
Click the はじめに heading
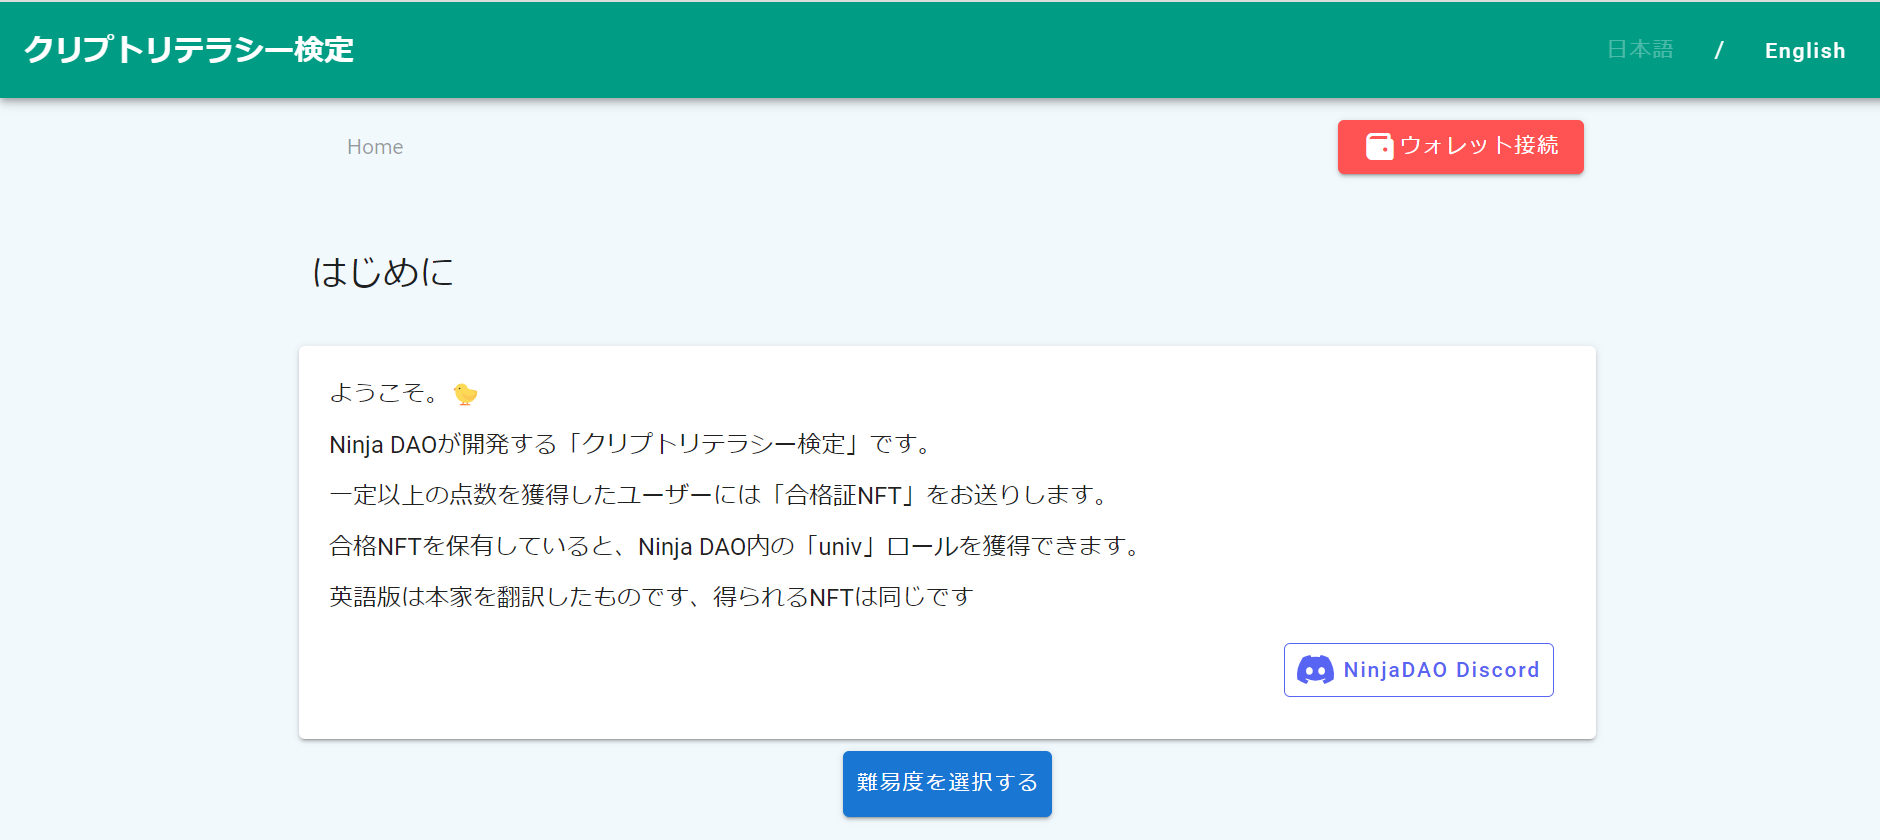(383, 272)
